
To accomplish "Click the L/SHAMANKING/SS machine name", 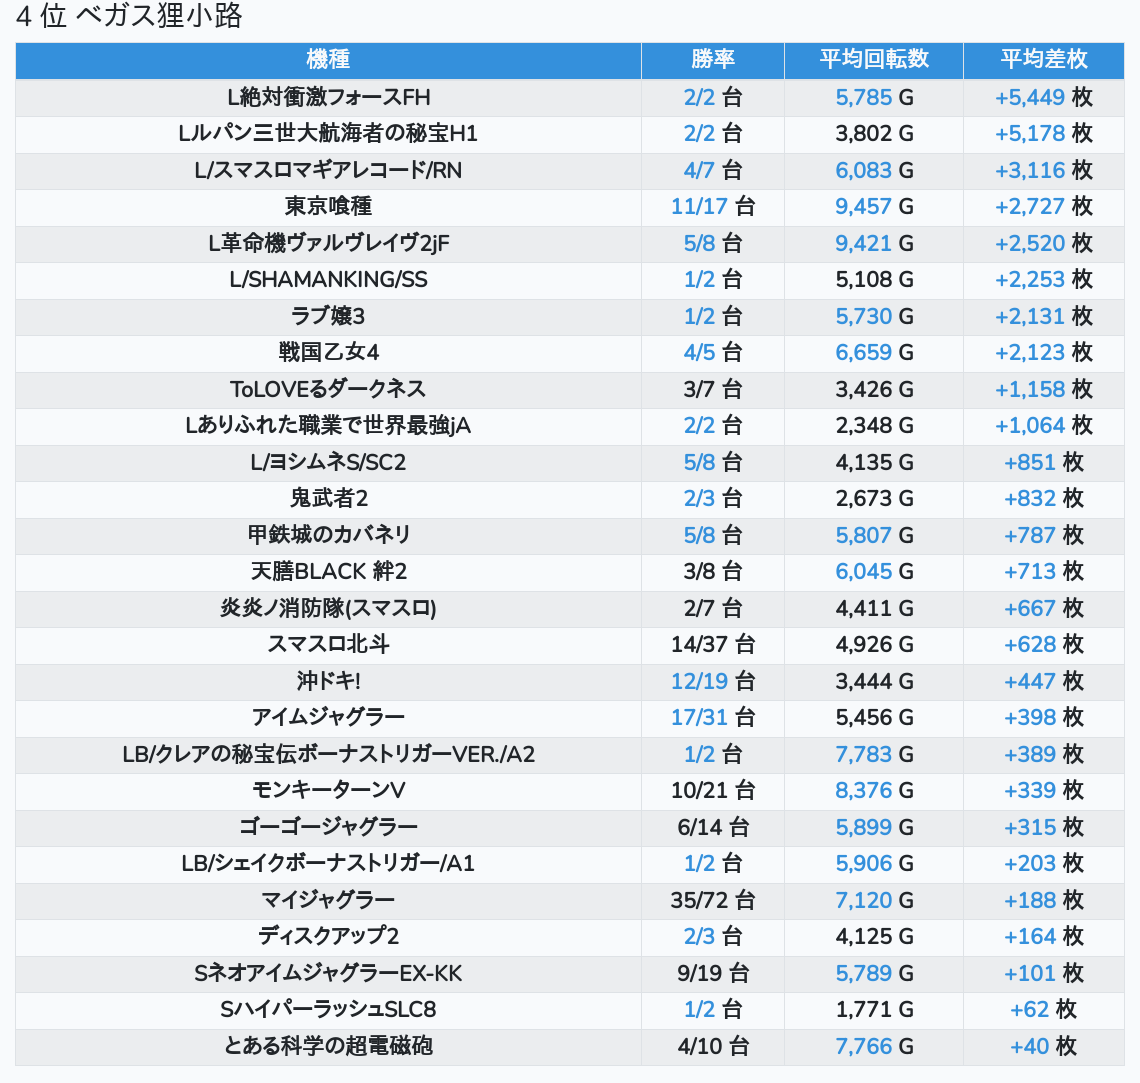I will [x=328, y=280].
